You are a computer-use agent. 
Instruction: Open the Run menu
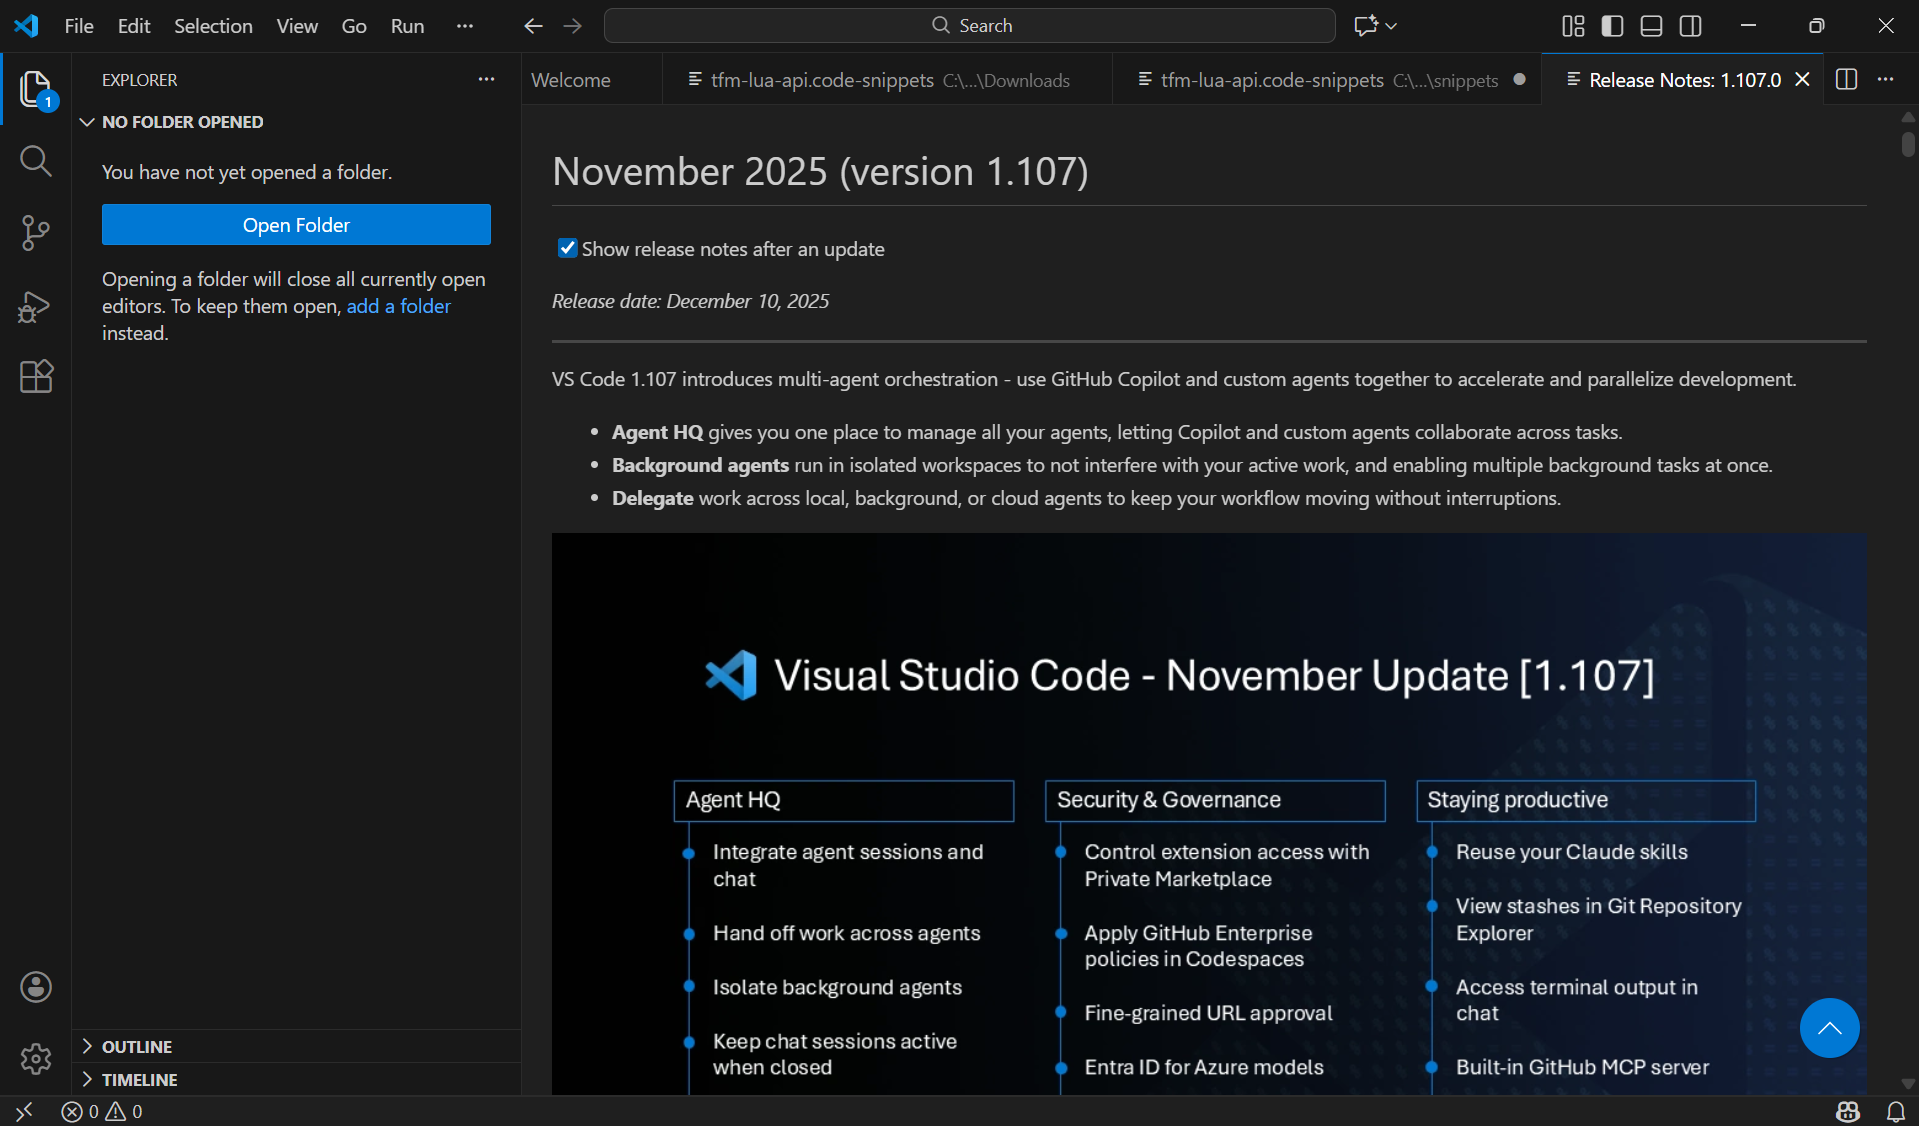tap(407, 26)
